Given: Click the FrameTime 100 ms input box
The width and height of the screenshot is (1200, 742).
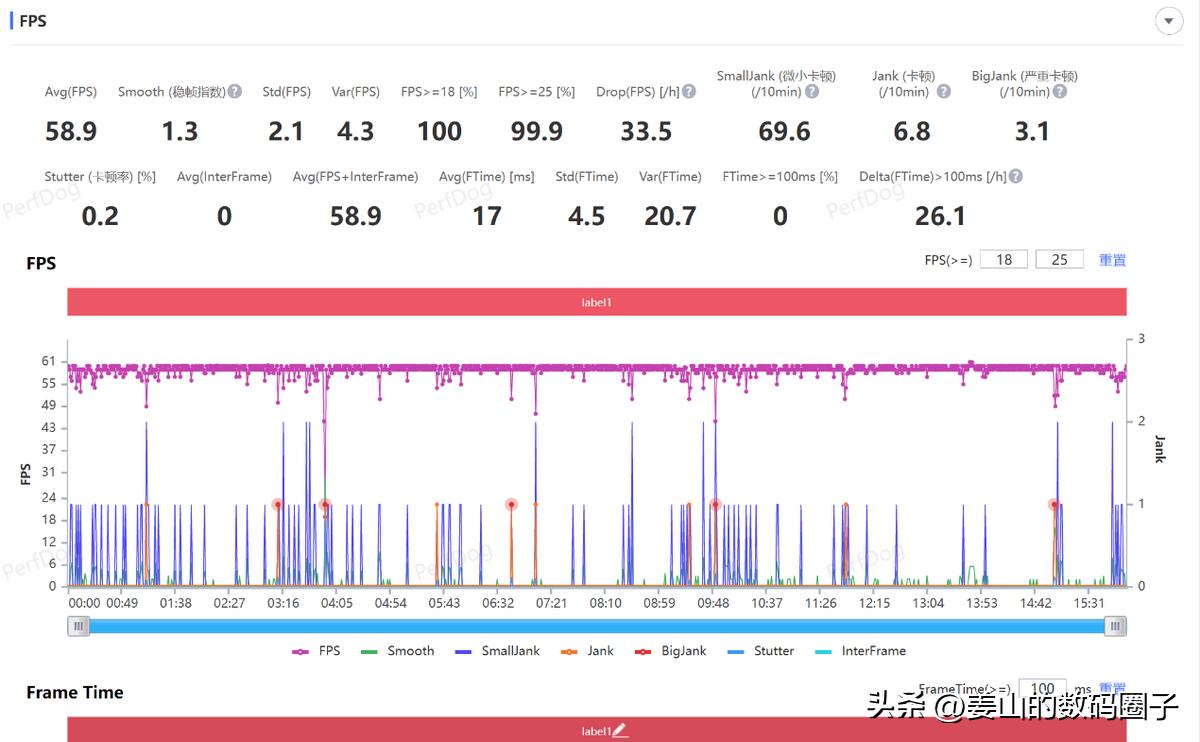Looking at the screenshot, I should point(1042,689).
